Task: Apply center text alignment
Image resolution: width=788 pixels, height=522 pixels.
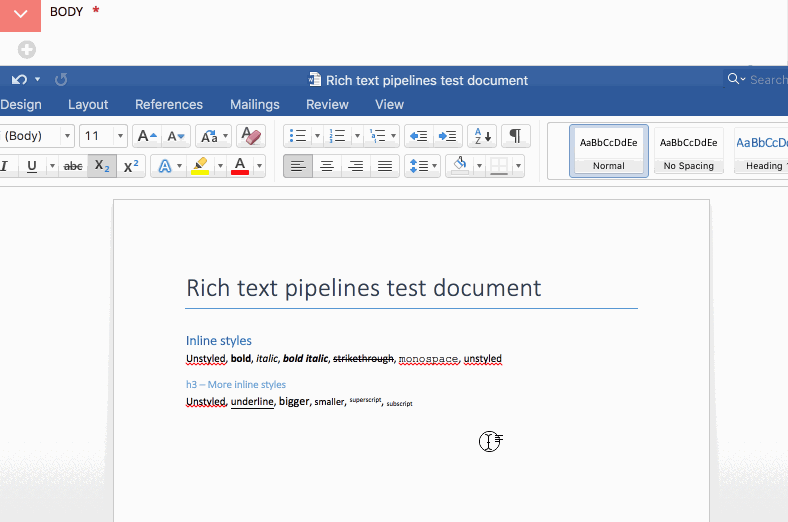Action: tap(326, 166)
